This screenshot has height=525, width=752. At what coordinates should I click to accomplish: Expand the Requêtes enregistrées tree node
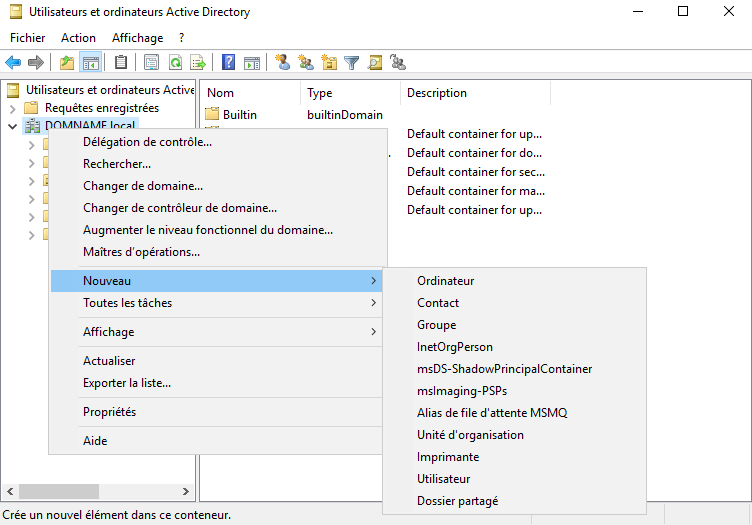12,108
